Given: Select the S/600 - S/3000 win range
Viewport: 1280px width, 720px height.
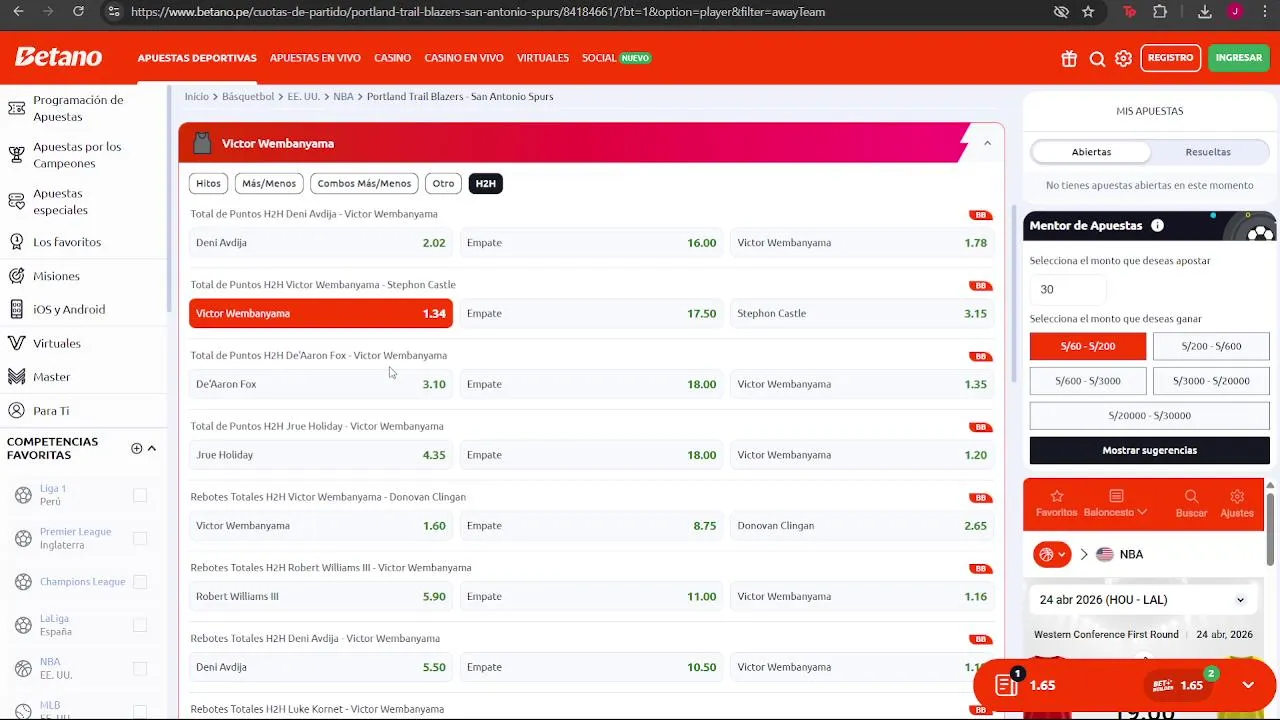Looking at the screenshot, I should coord(1087,381).
